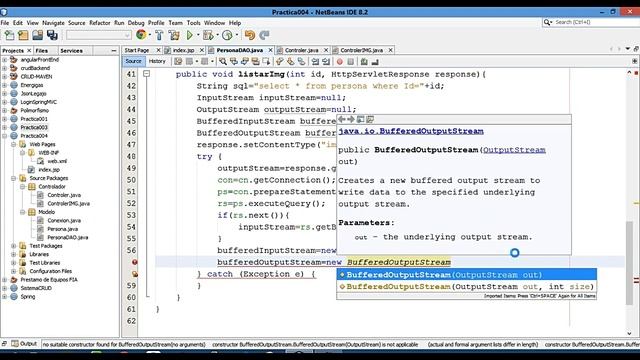Click the Clean and Build Project icon
Screen dimensions: 640x360
coord(174,36)
